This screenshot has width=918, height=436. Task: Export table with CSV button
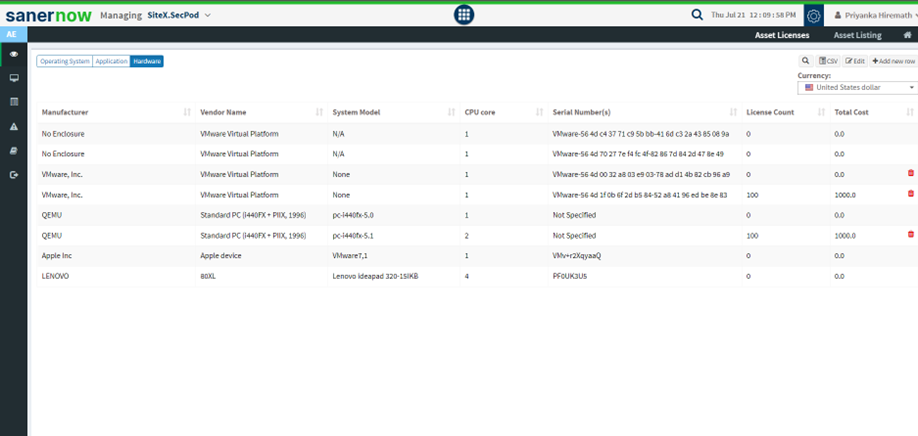tap(828, 61)
